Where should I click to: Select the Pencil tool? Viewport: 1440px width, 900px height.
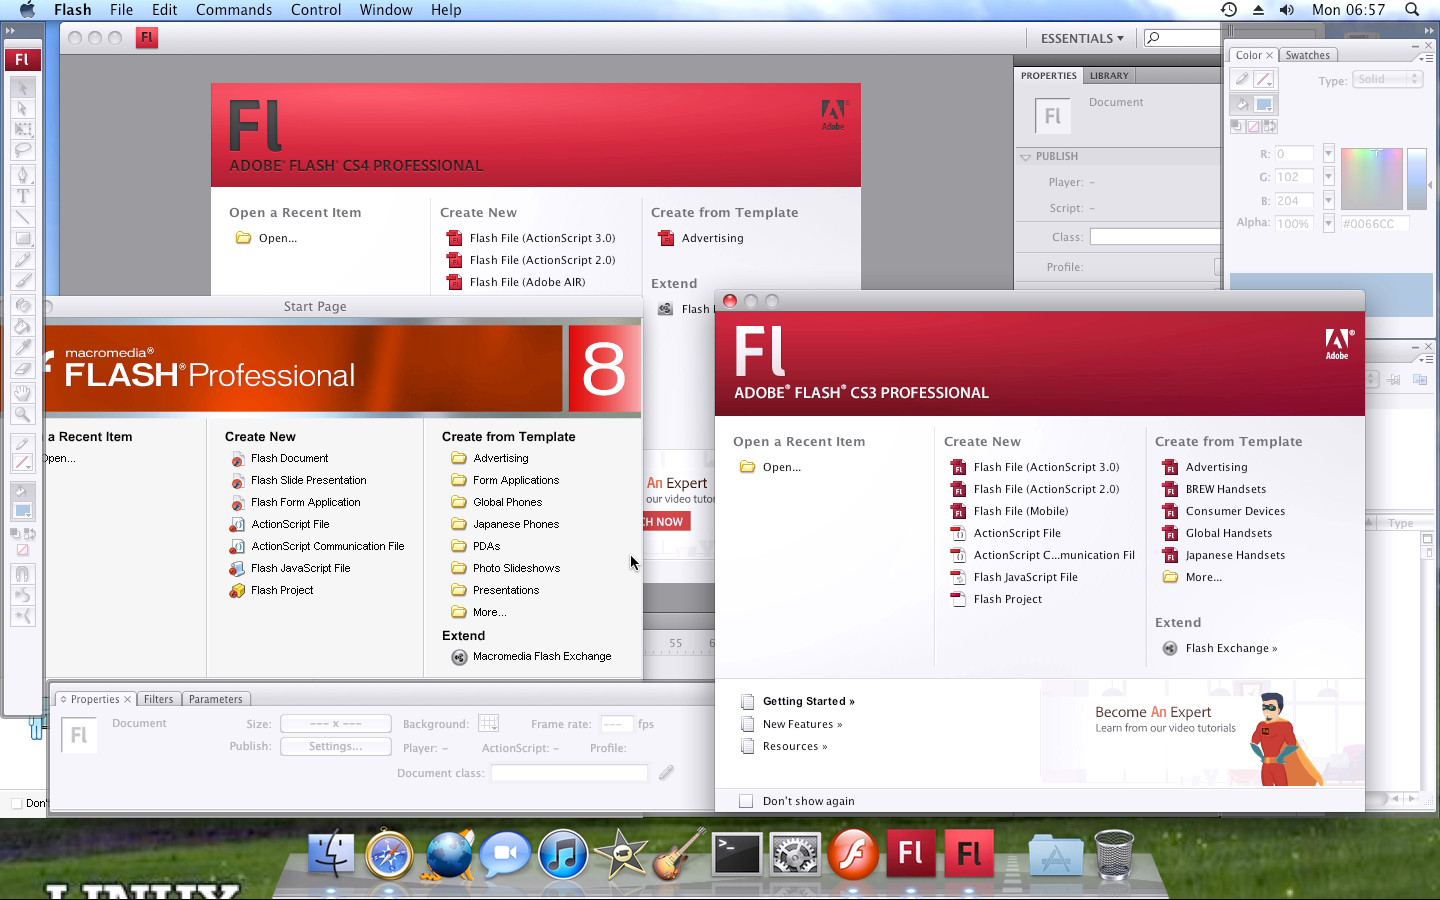pyautogui.click(x=22, y=259)
